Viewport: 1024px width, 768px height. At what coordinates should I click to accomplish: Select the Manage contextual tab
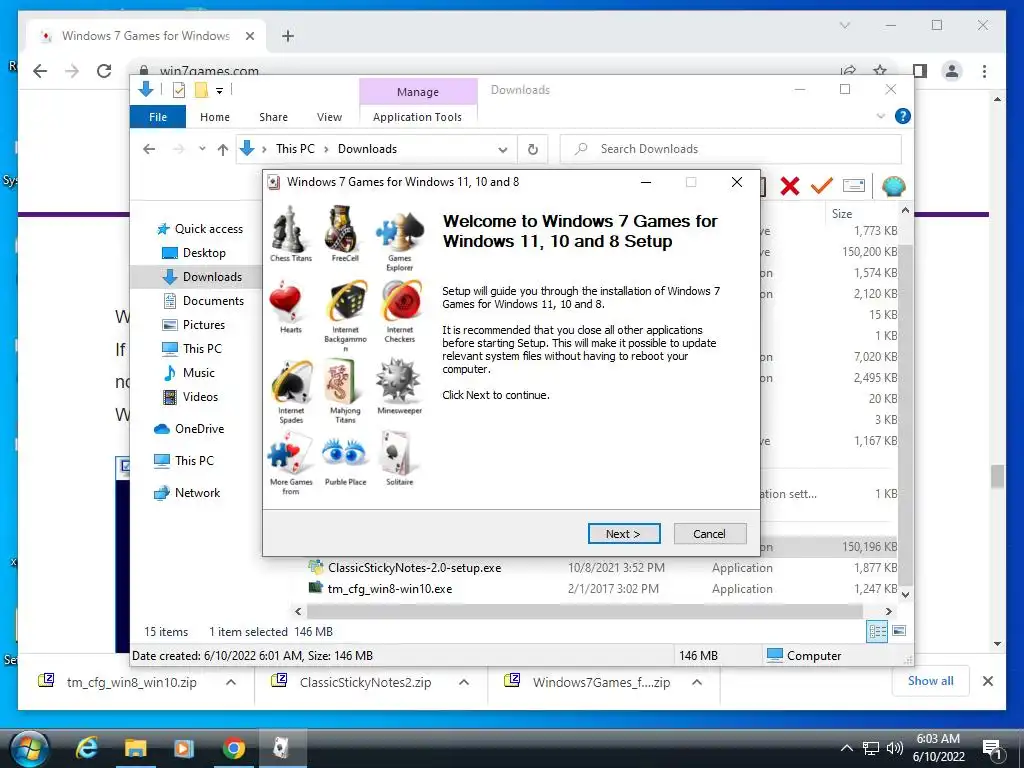[418, 92]
